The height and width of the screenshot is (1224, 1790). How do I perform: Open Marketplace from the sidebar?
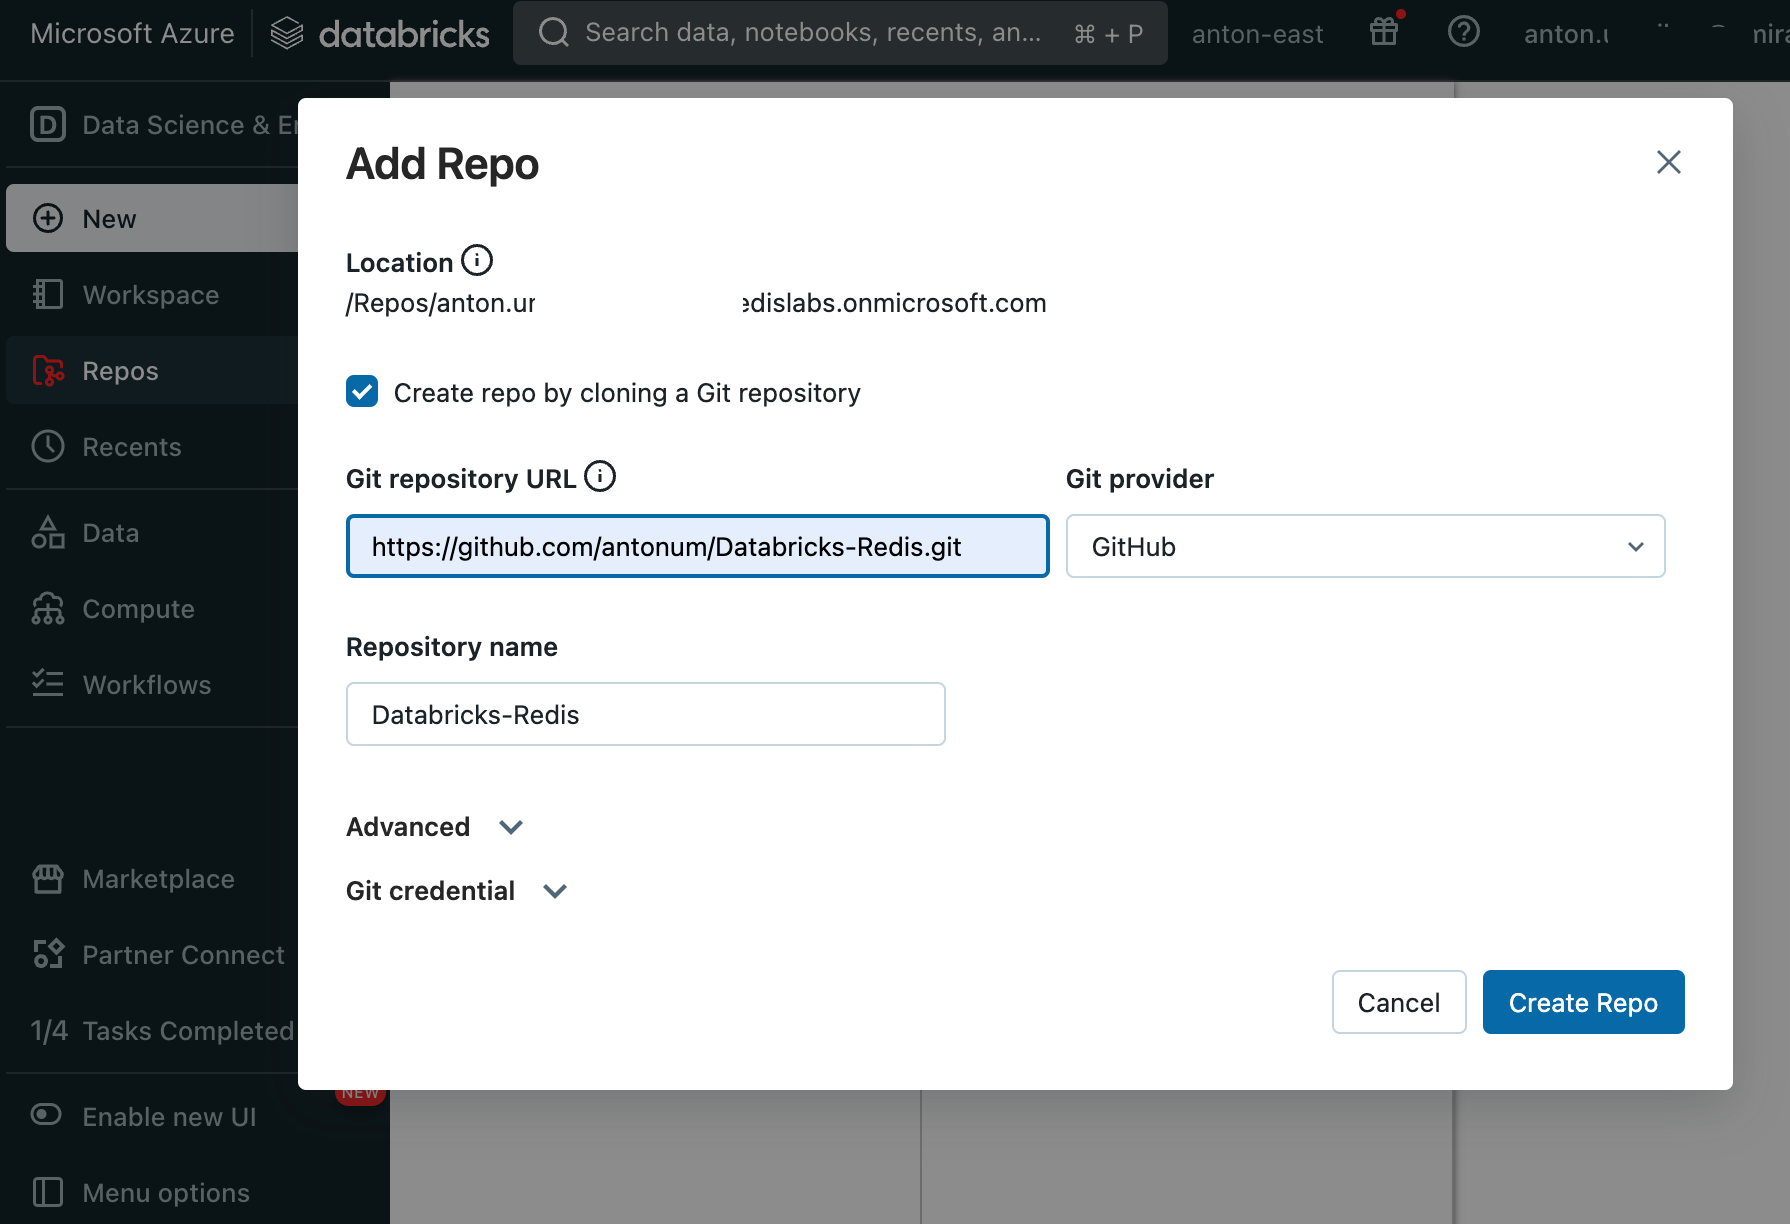[x=152, y=878]
